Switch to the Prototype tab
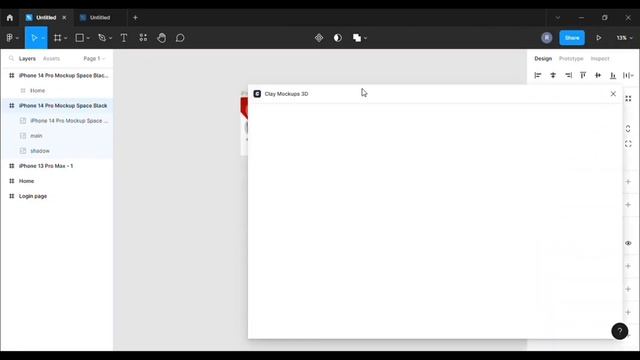The image size is (640, 360). pos(571,59)
